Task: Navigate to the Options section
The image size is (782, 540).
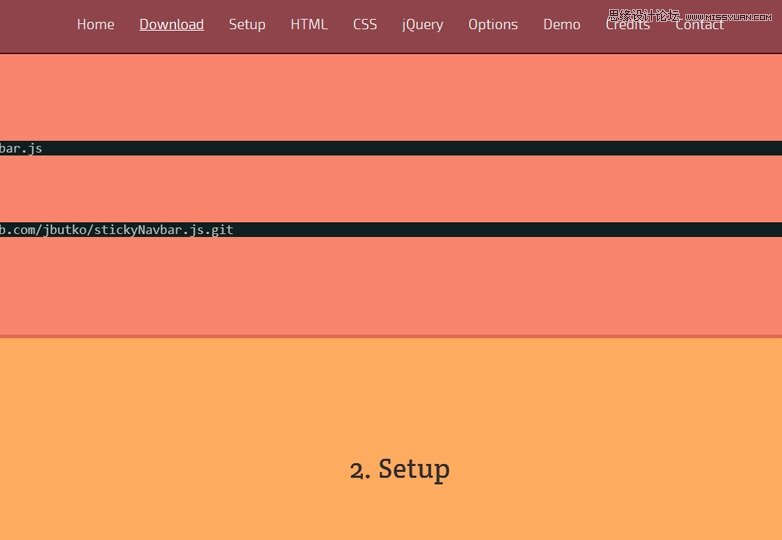Action: [493, 25]
